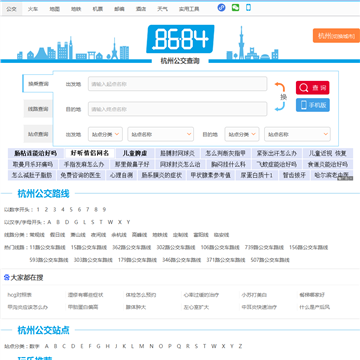Open the 362路公交车路线 link
Viewport: 360px width, 360px height.
[132, 247]
